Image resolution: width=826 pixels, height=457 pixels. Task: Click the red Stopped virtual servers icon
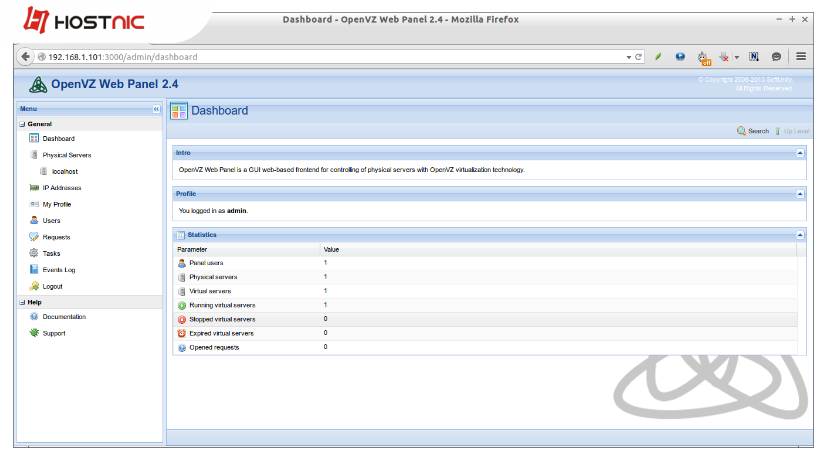(x=182, y=320)
